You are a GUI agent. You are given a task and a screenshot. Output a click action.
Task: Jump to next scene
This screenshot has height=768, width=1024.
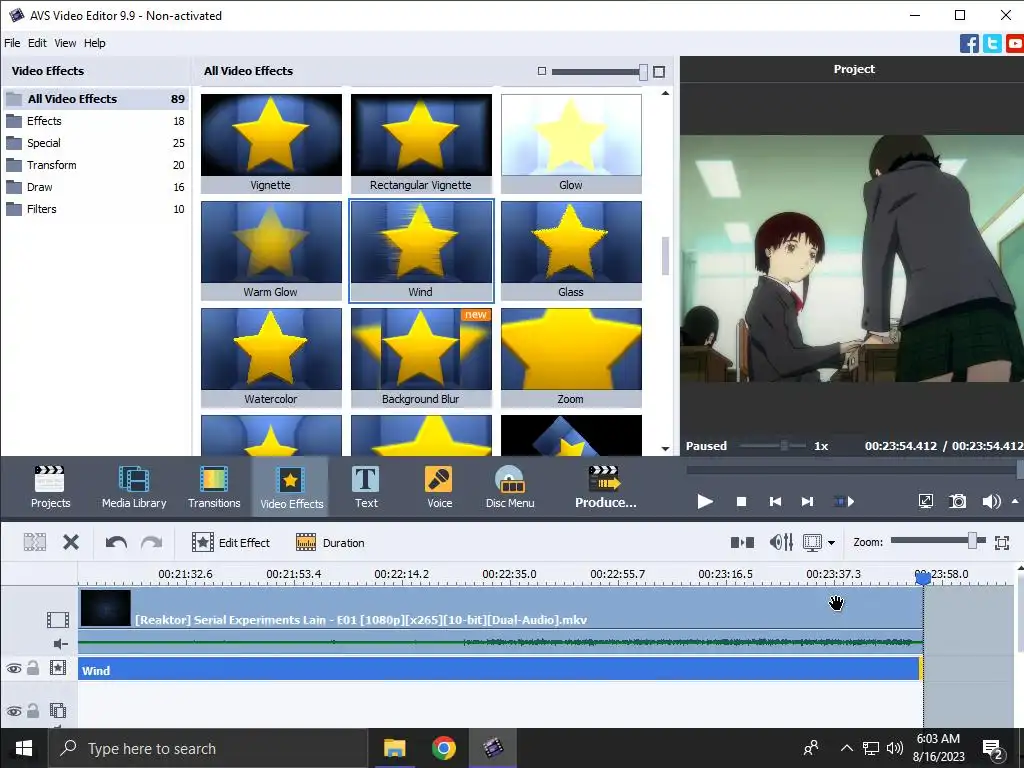point(844,502)
